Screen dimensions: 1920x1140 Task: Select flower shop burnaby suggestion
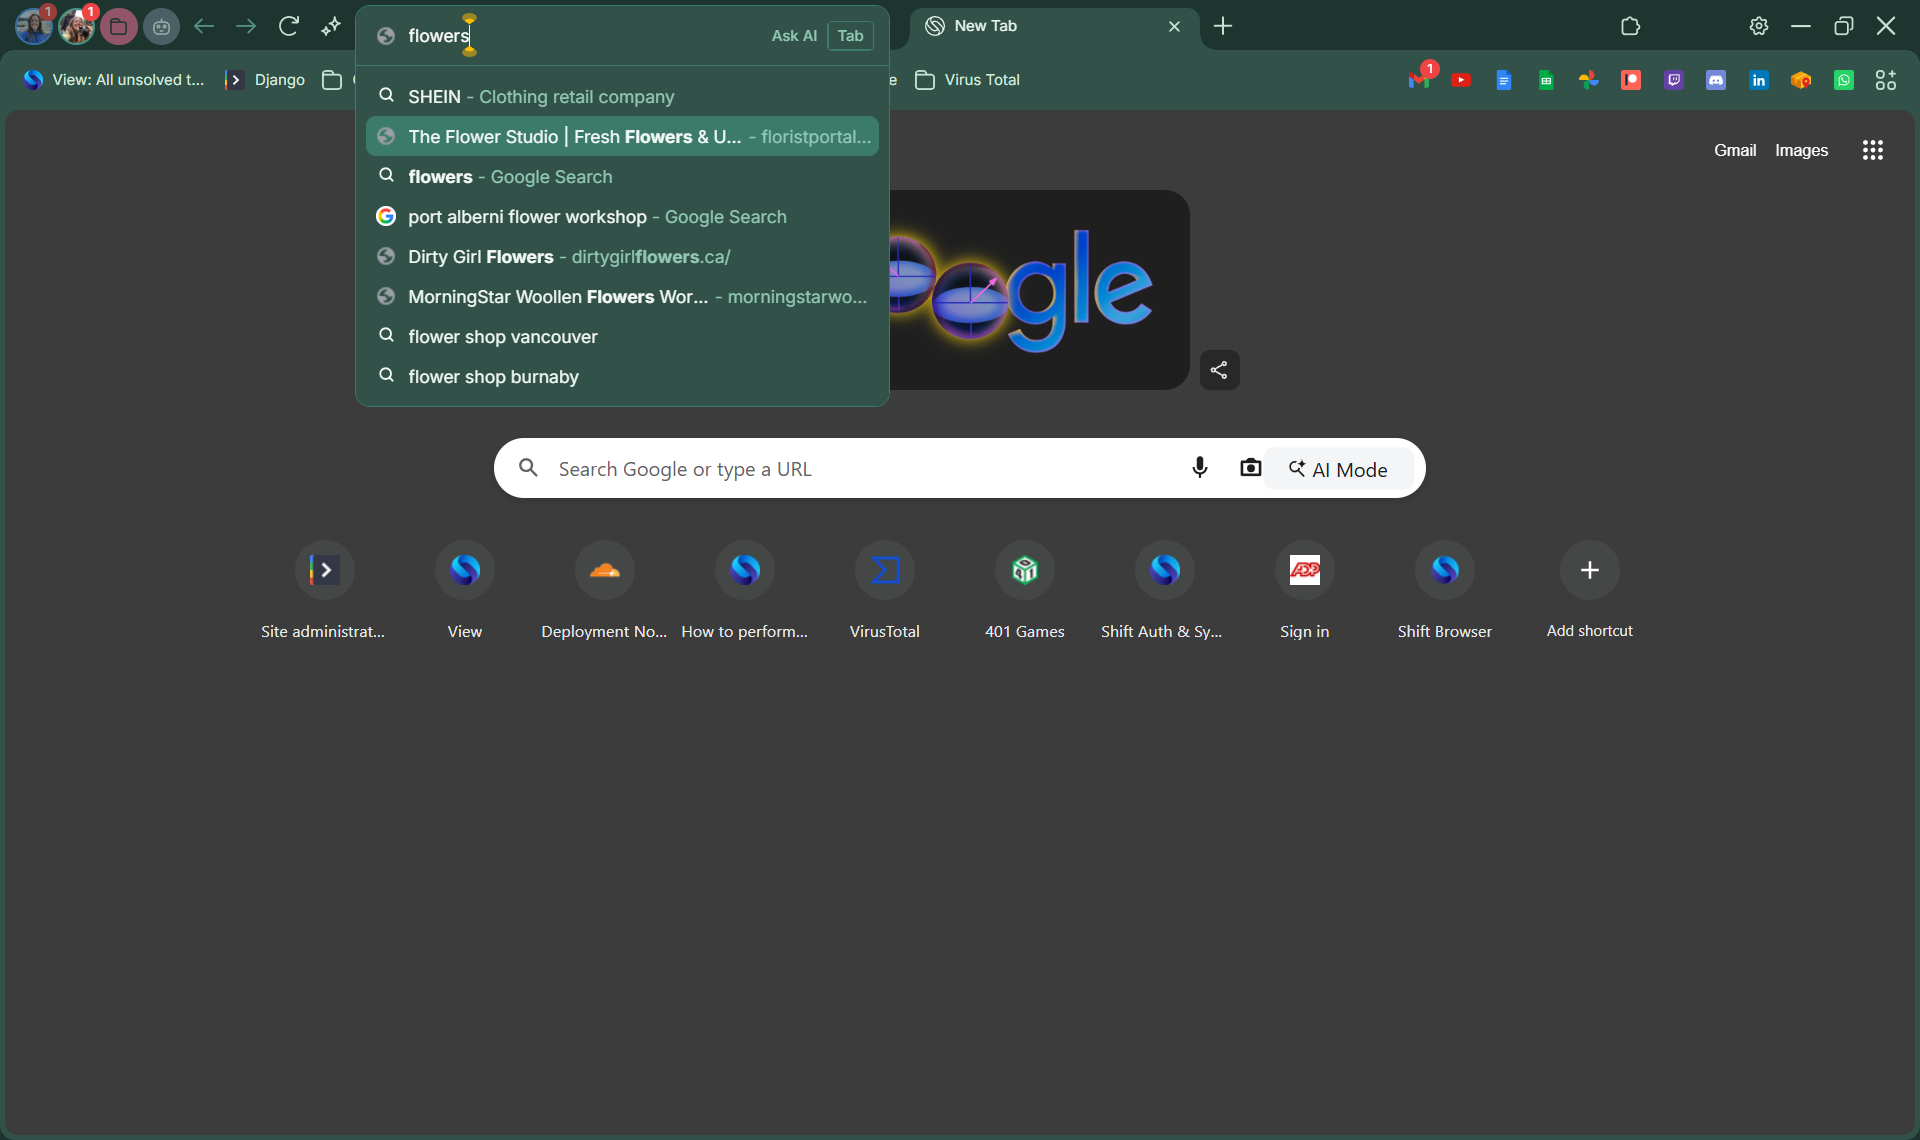click(x=622, y=377)
